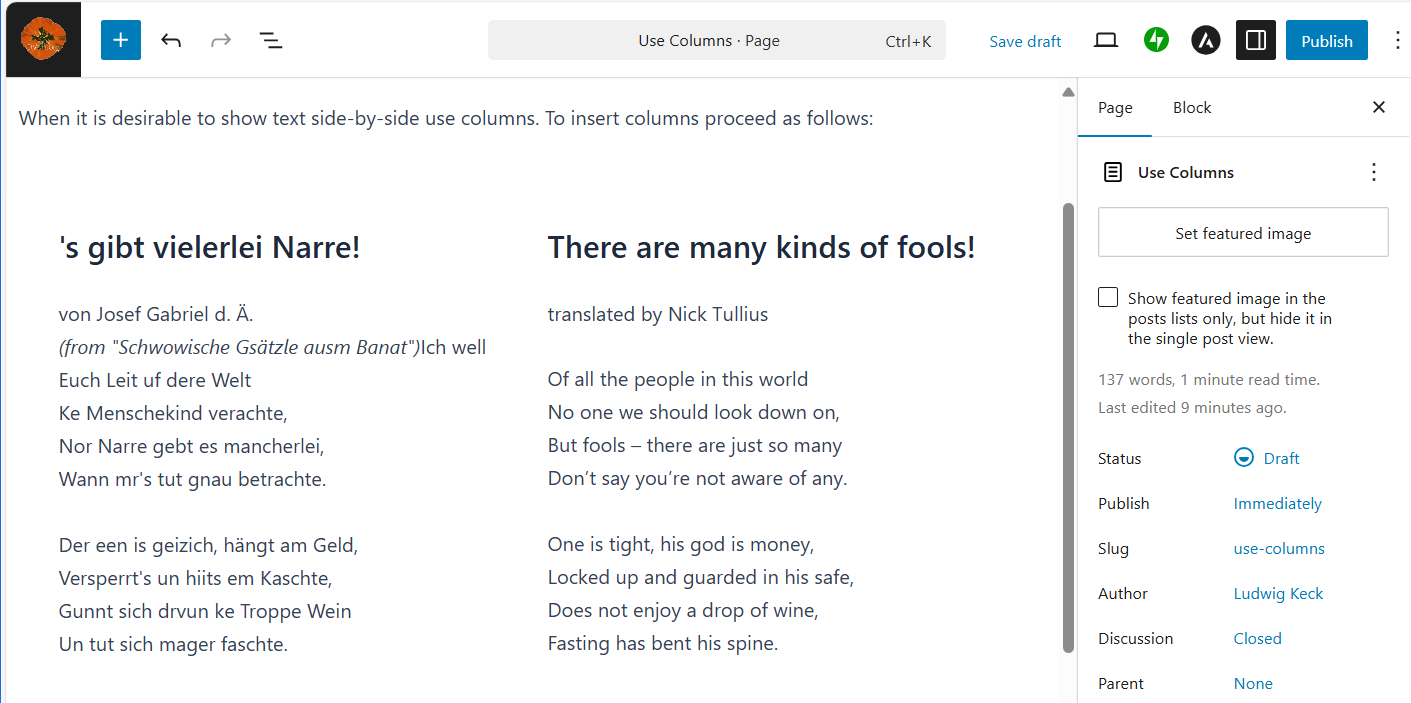Close the settings sidebar

pyautogui.click(x=1379, y=107)
